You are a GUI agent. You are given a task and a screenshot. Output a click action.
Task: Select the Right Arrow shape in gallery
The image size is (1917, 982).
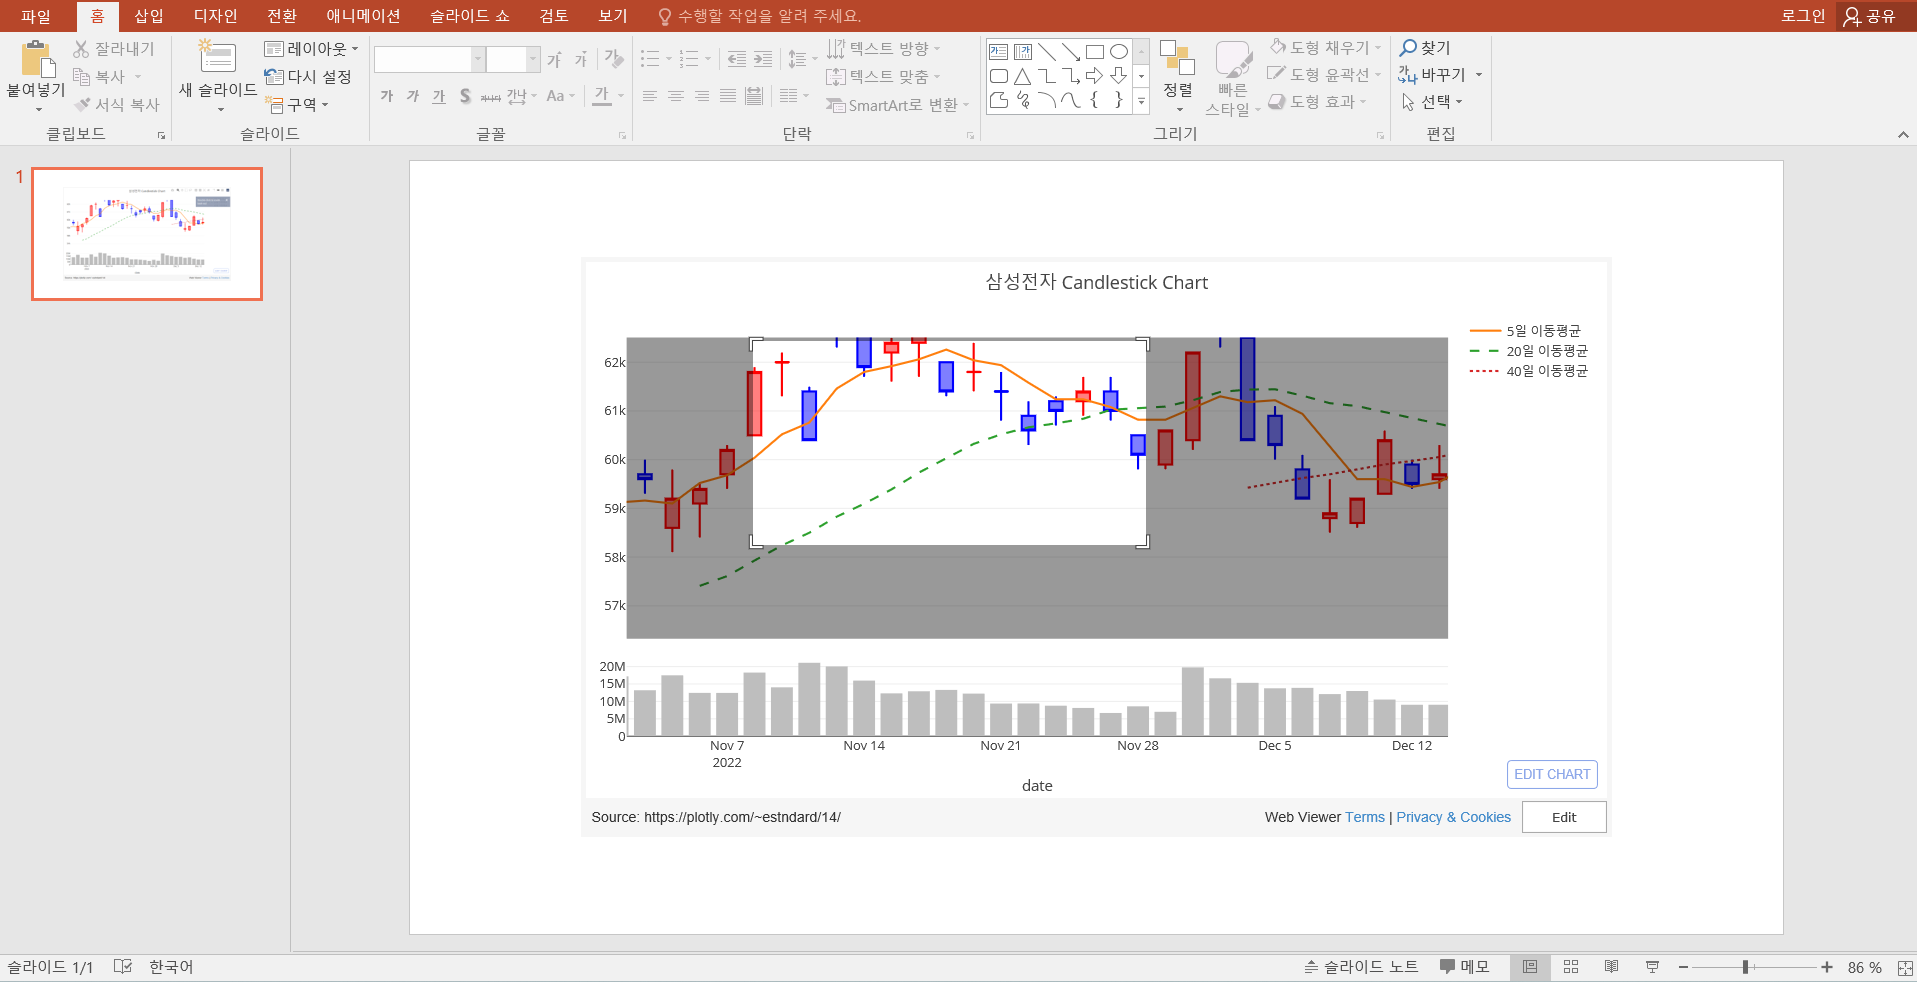click(1095, 76)
